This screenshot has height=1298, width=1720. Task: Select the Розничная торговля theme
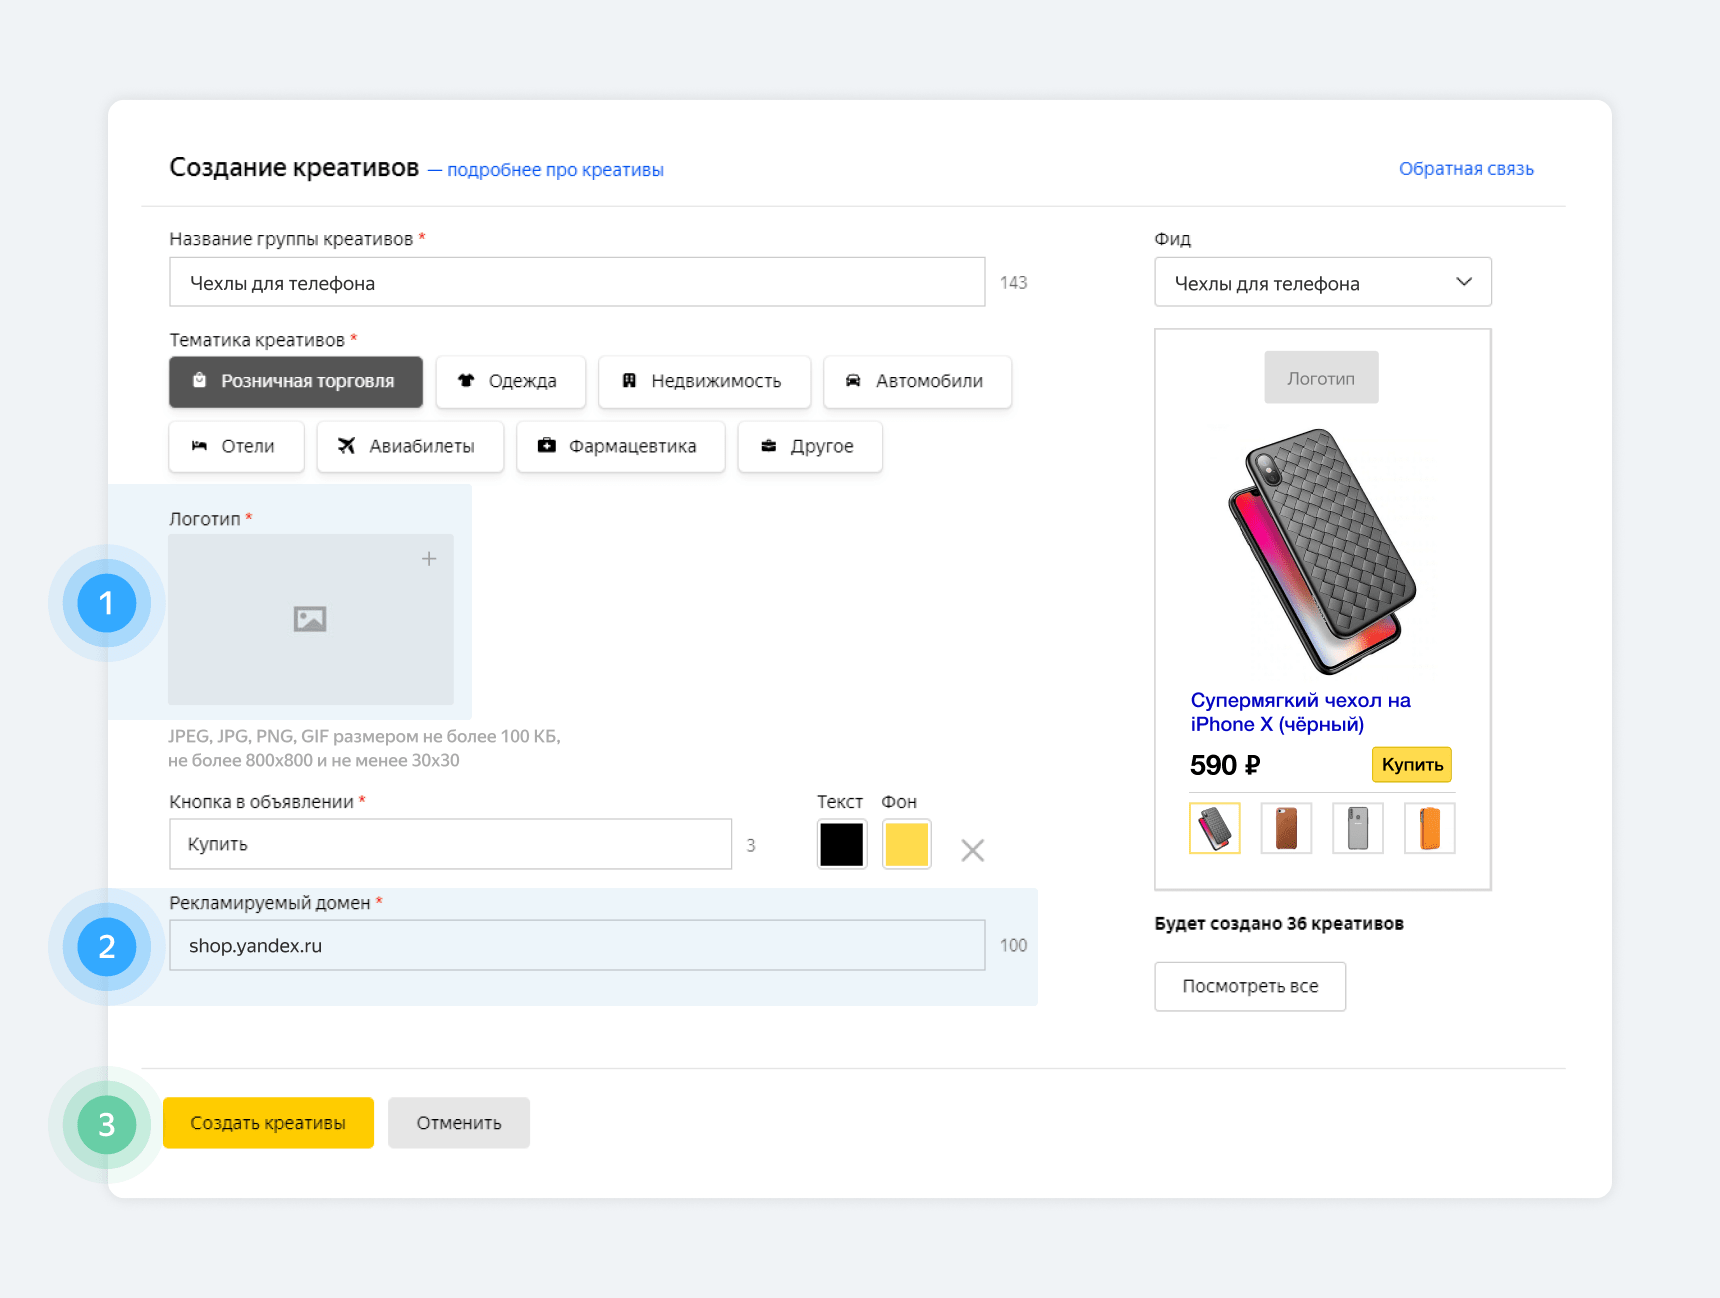[x=296, y=382]
